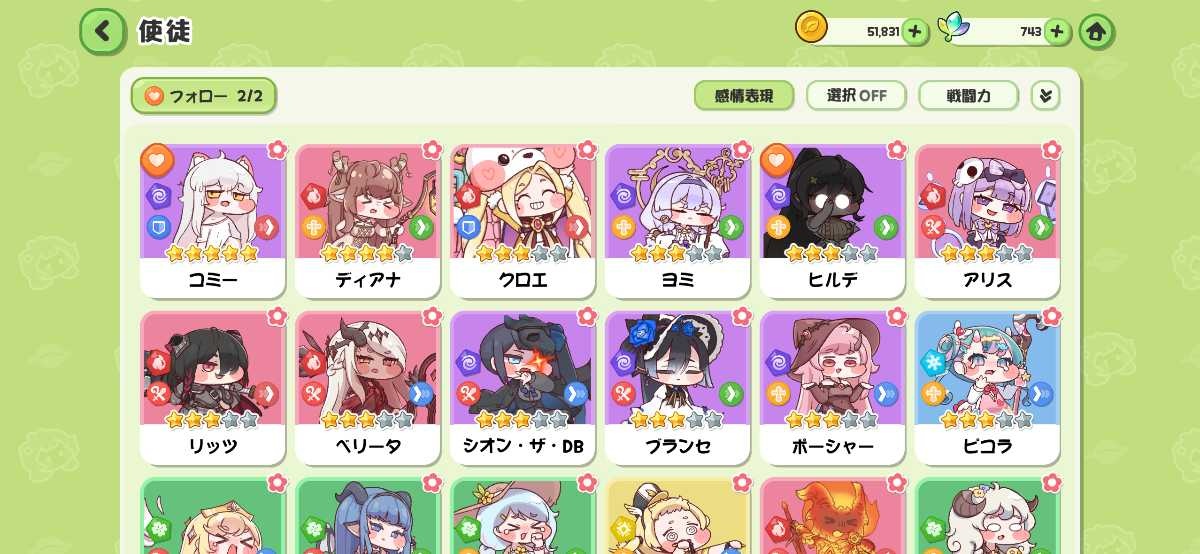Add more crystal currency with plus button

coord(1057,32)
